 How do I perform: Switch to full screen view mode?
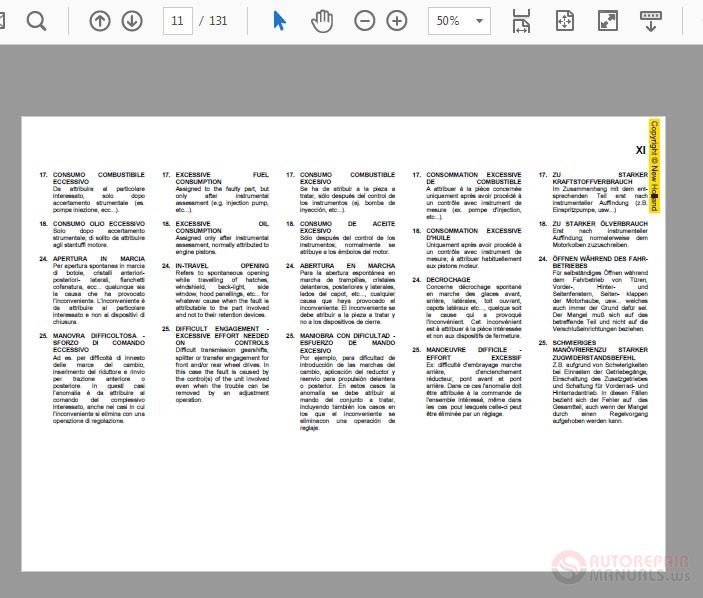608,21
